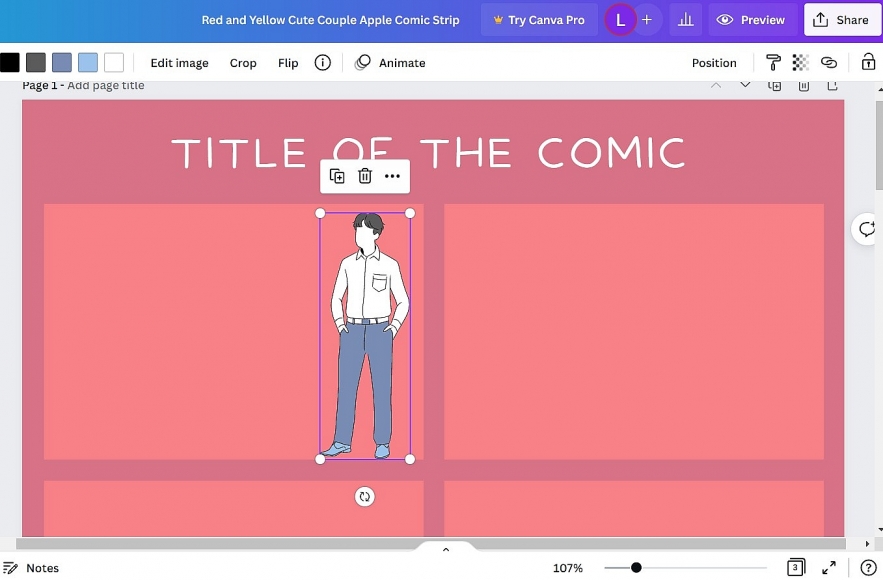This screenshot has width=883, height=580.
Task: Open the three-dots more options menu
Action: [x=392, y=176]
